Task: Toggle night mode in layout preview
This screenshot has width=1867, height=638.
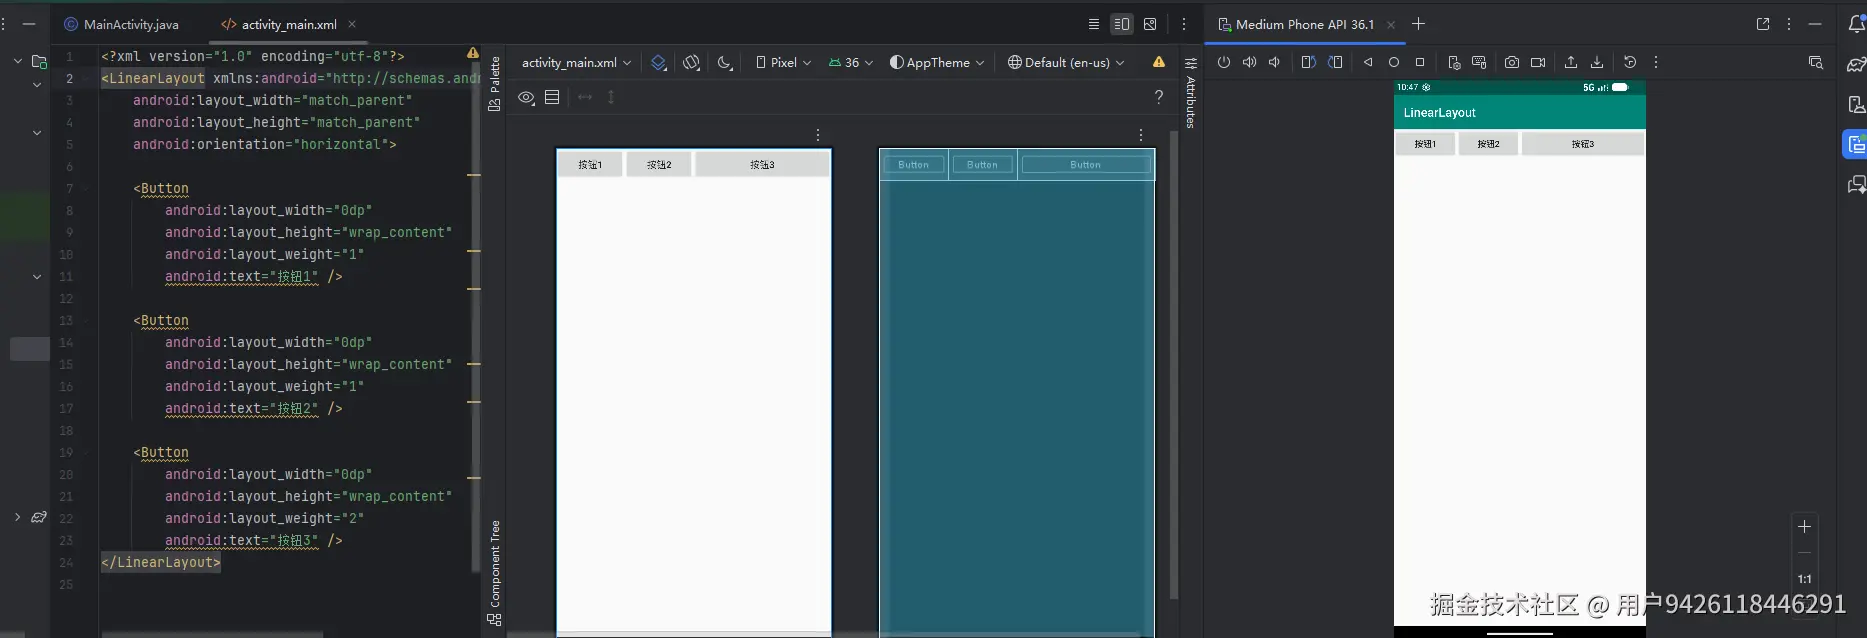Action: (x=725, y=62)
